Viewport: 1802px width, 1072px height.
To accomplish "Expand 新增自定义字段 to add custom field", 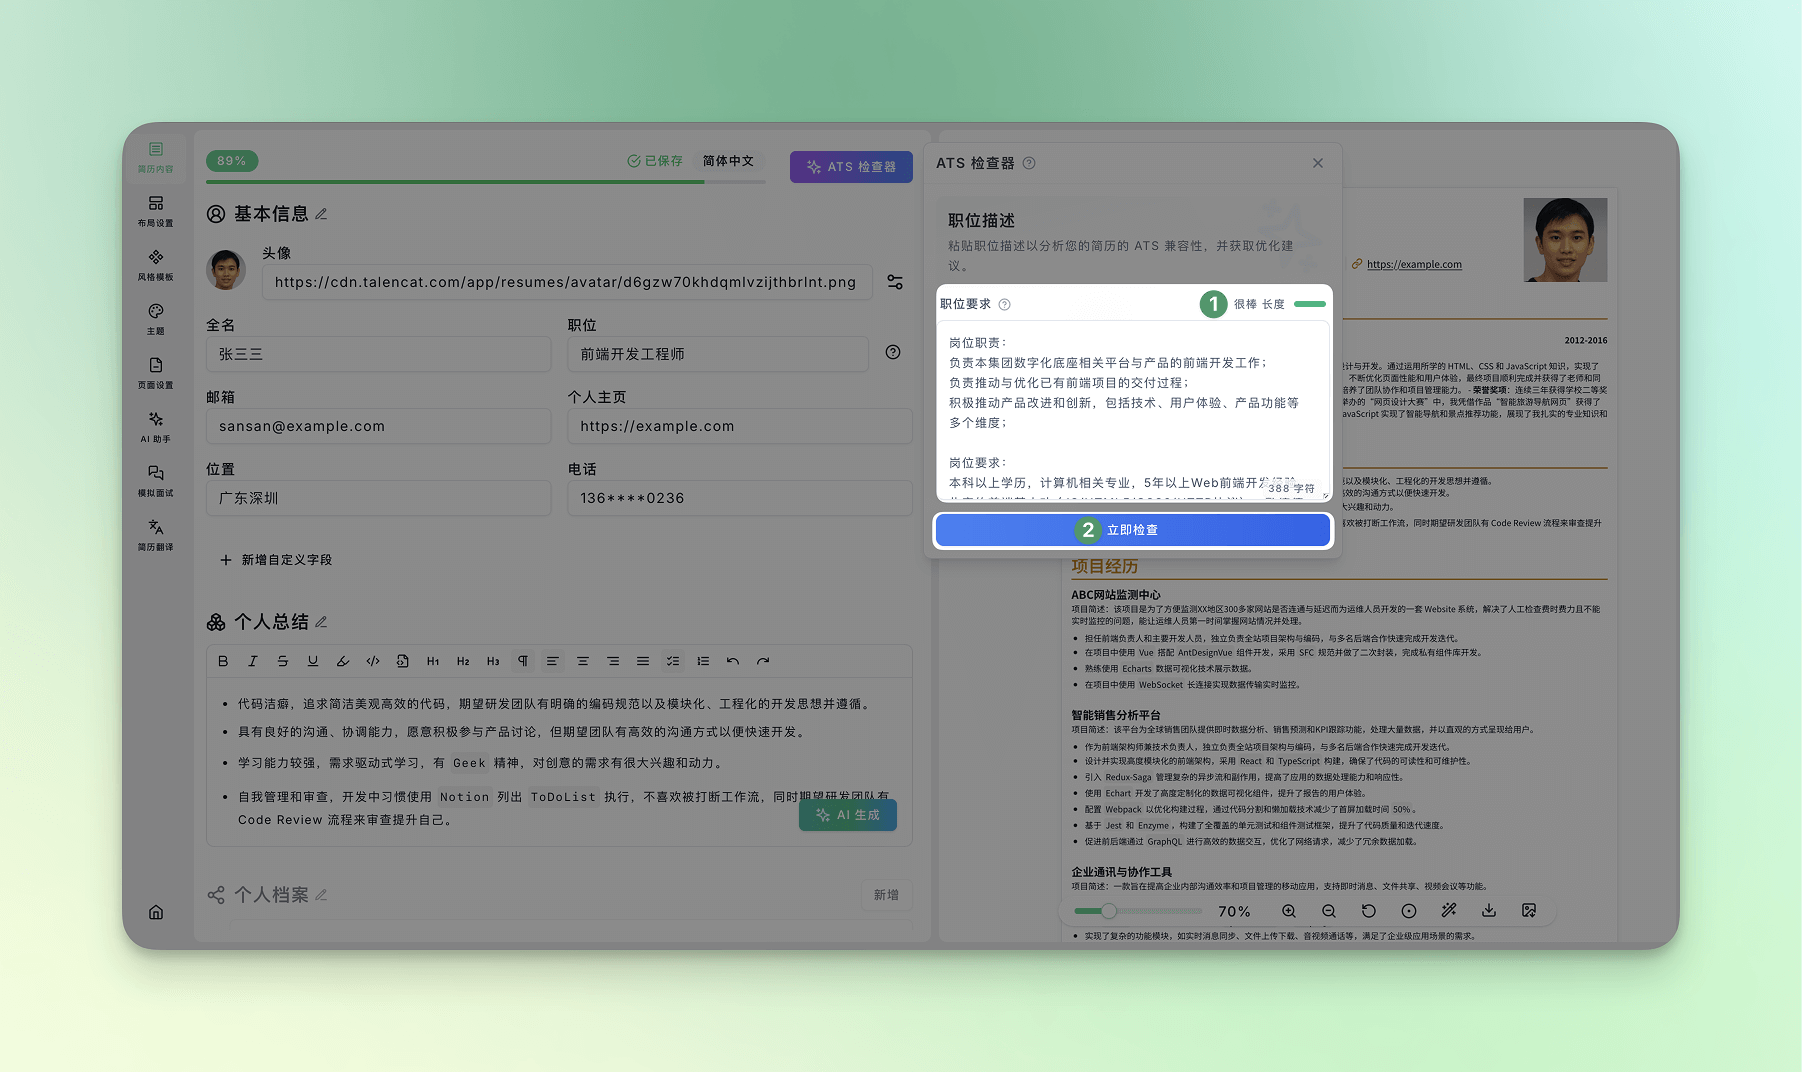I will pyautogui.click(x=276, y=560).
